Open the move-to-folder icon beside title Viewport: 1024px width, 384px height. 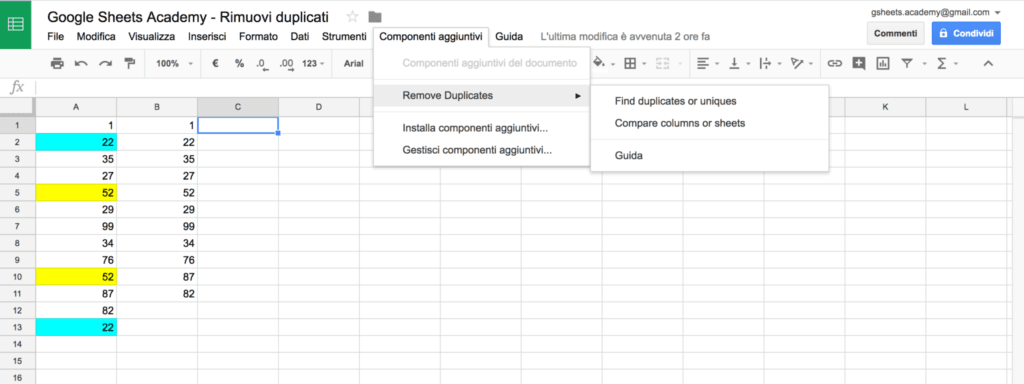375,16
